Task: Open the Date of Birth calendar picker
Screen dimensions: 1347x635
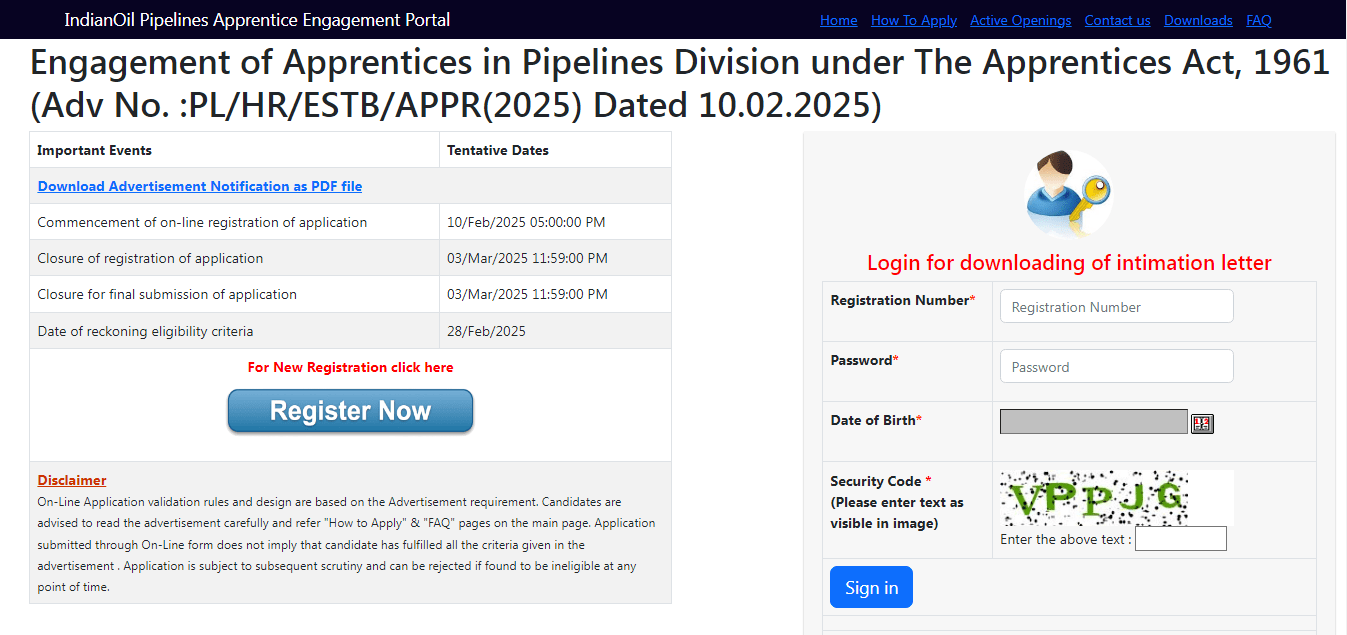Action: [x=1202, y=423]
